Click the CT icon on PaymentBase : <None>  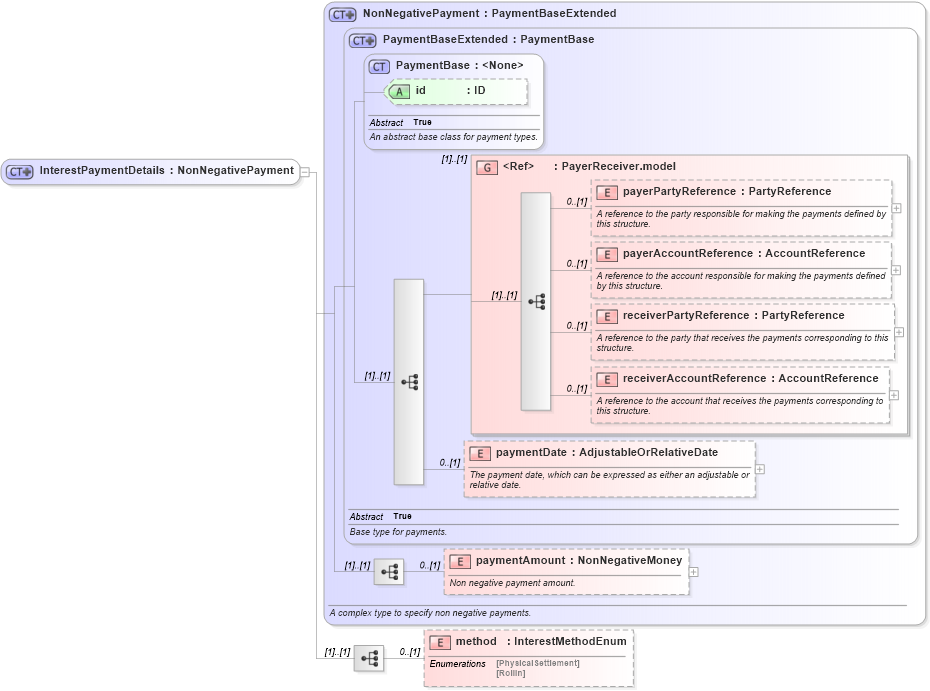click(378, 65)
